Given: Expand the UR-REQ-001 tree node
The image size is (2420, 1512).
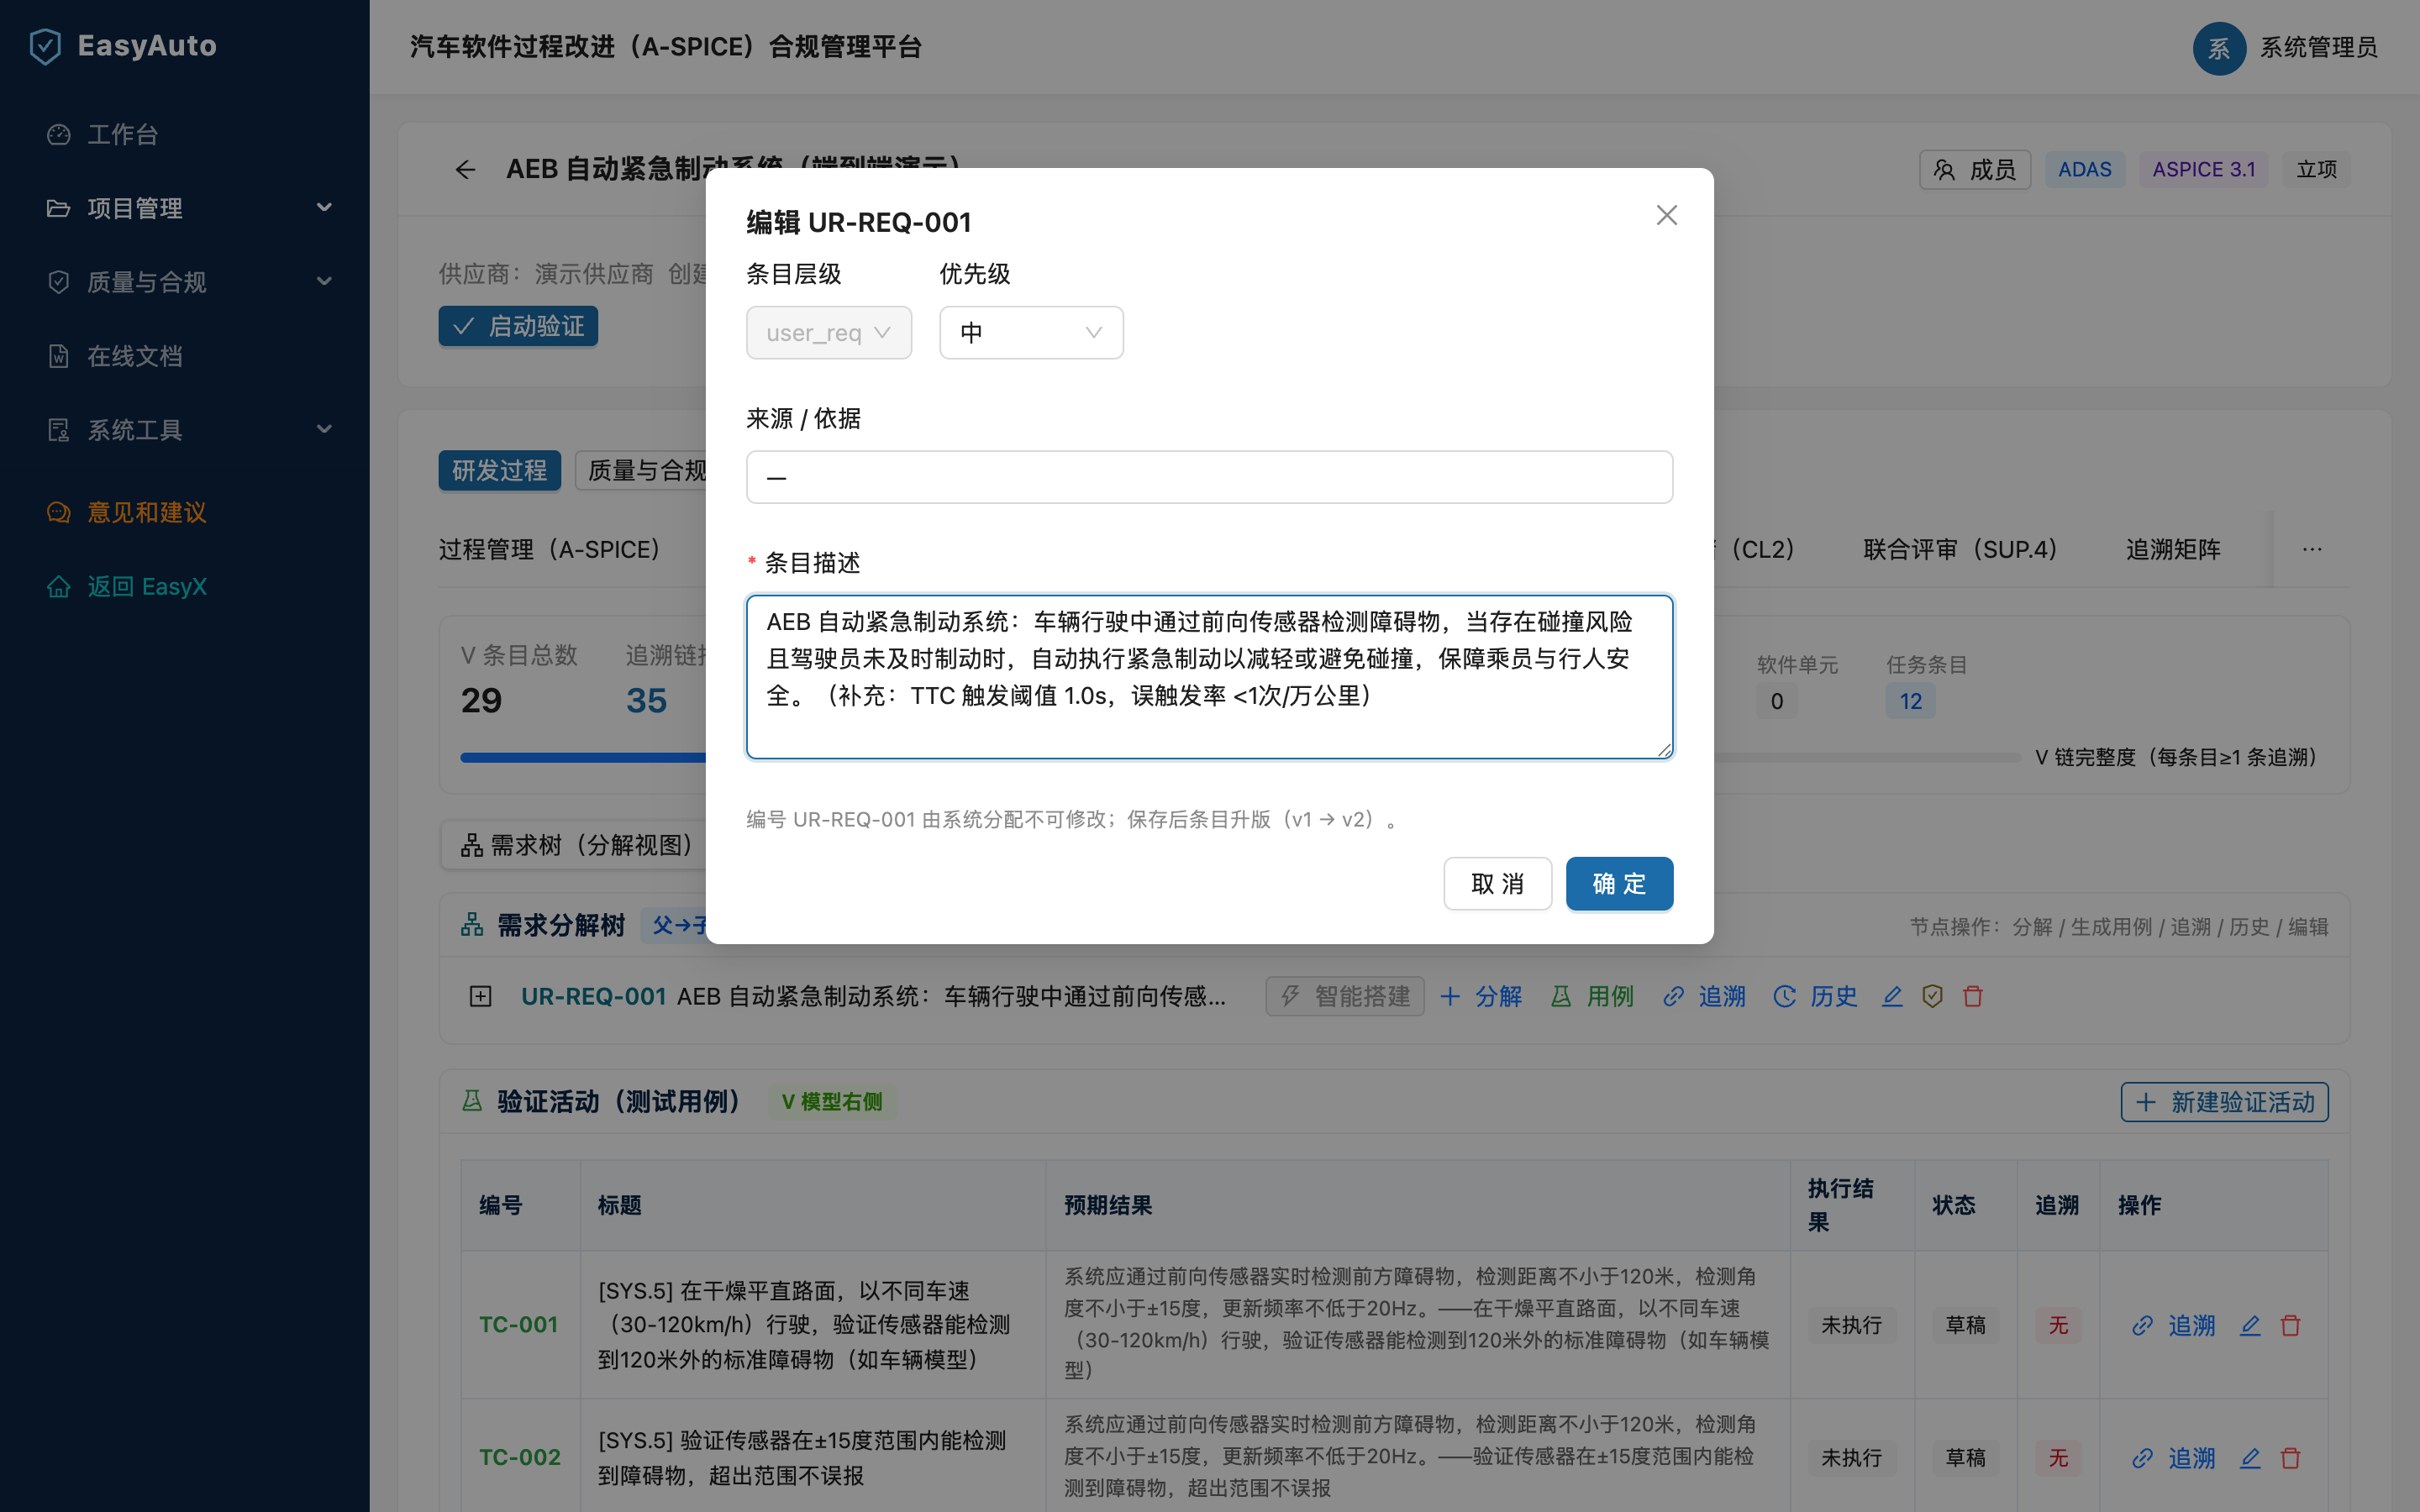Looking at the screenshot, I should [481, 996].
